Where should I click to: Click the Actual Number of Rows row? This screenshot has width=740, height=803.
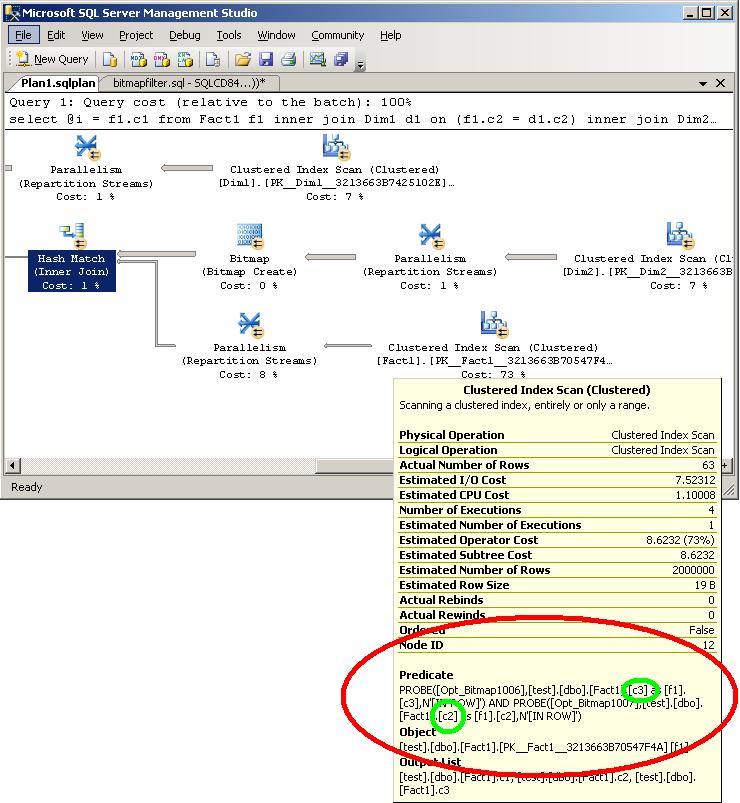(x=557, y=465)
